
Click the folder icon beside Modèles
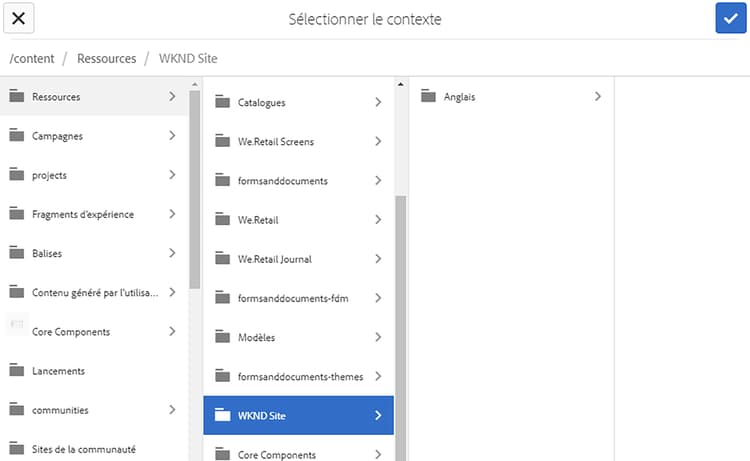[222, 338]
